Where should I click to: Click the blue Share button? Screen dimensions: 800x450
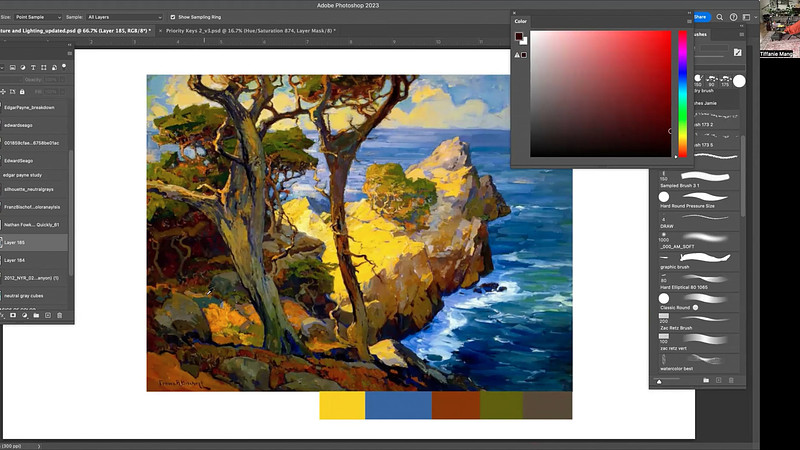[702, 17]
